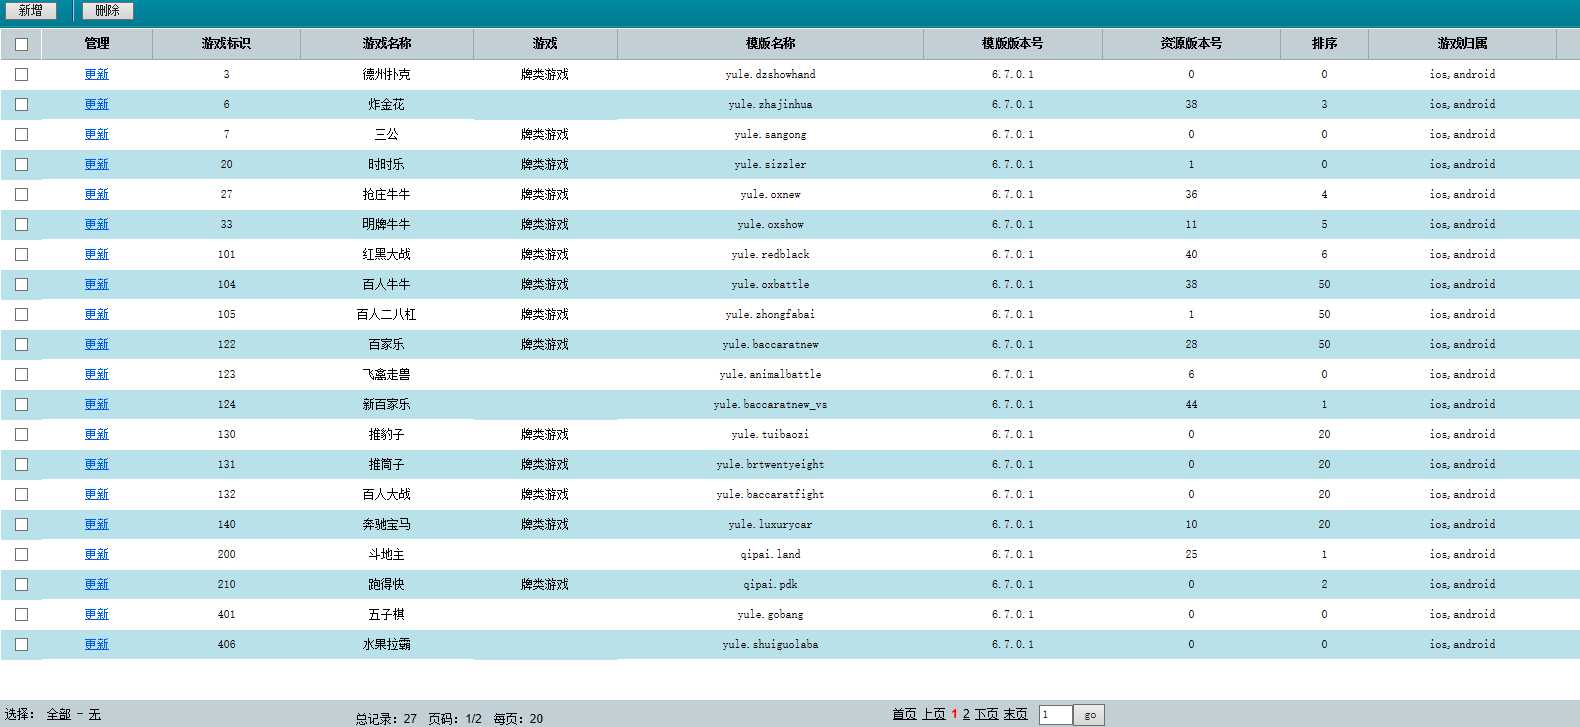Click the 游戏 column header
The image size is (1580, 727).
[545, 44]
